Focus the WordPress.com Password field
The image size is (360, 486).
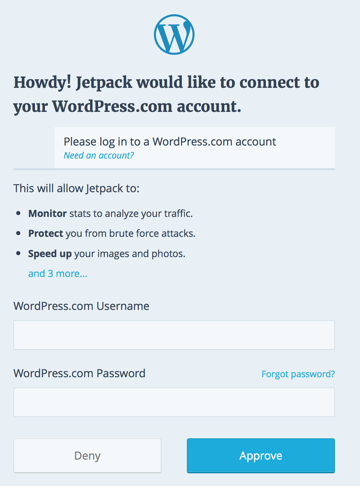click(x=174, y=402)
